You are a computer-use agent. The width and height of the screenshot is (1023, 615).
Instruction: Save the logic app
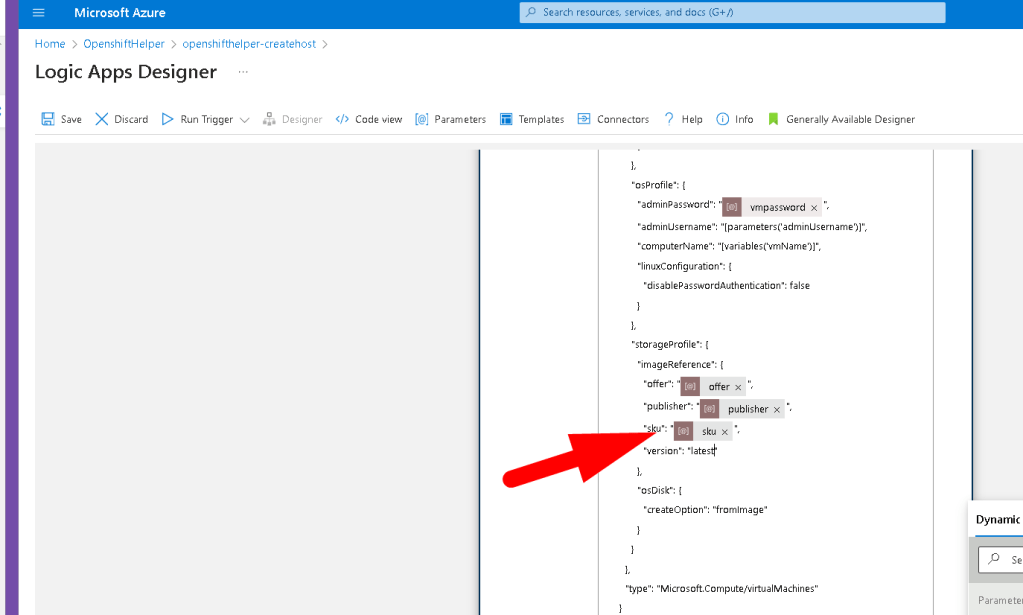pyautogui.click(x=61, y=119)
